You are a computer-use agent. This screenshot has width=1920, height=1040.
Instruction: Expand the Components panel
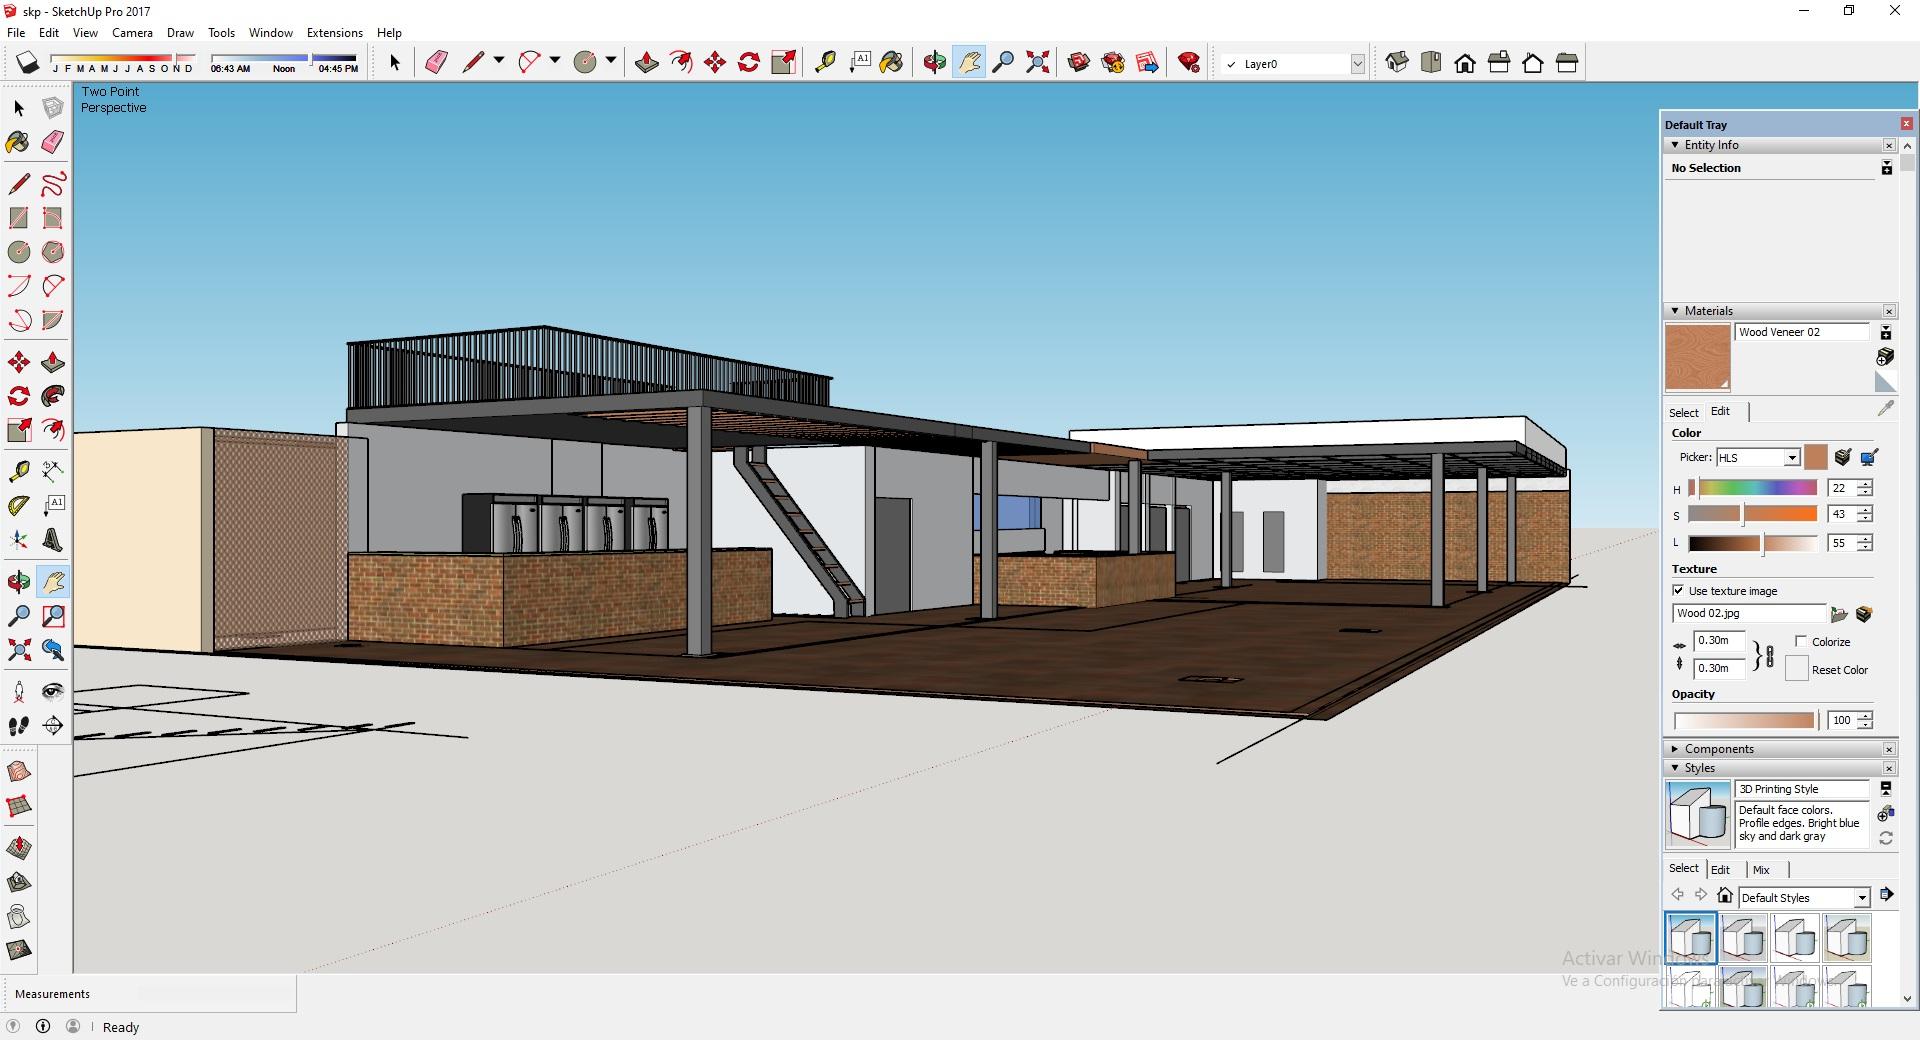click(1718, 749)
